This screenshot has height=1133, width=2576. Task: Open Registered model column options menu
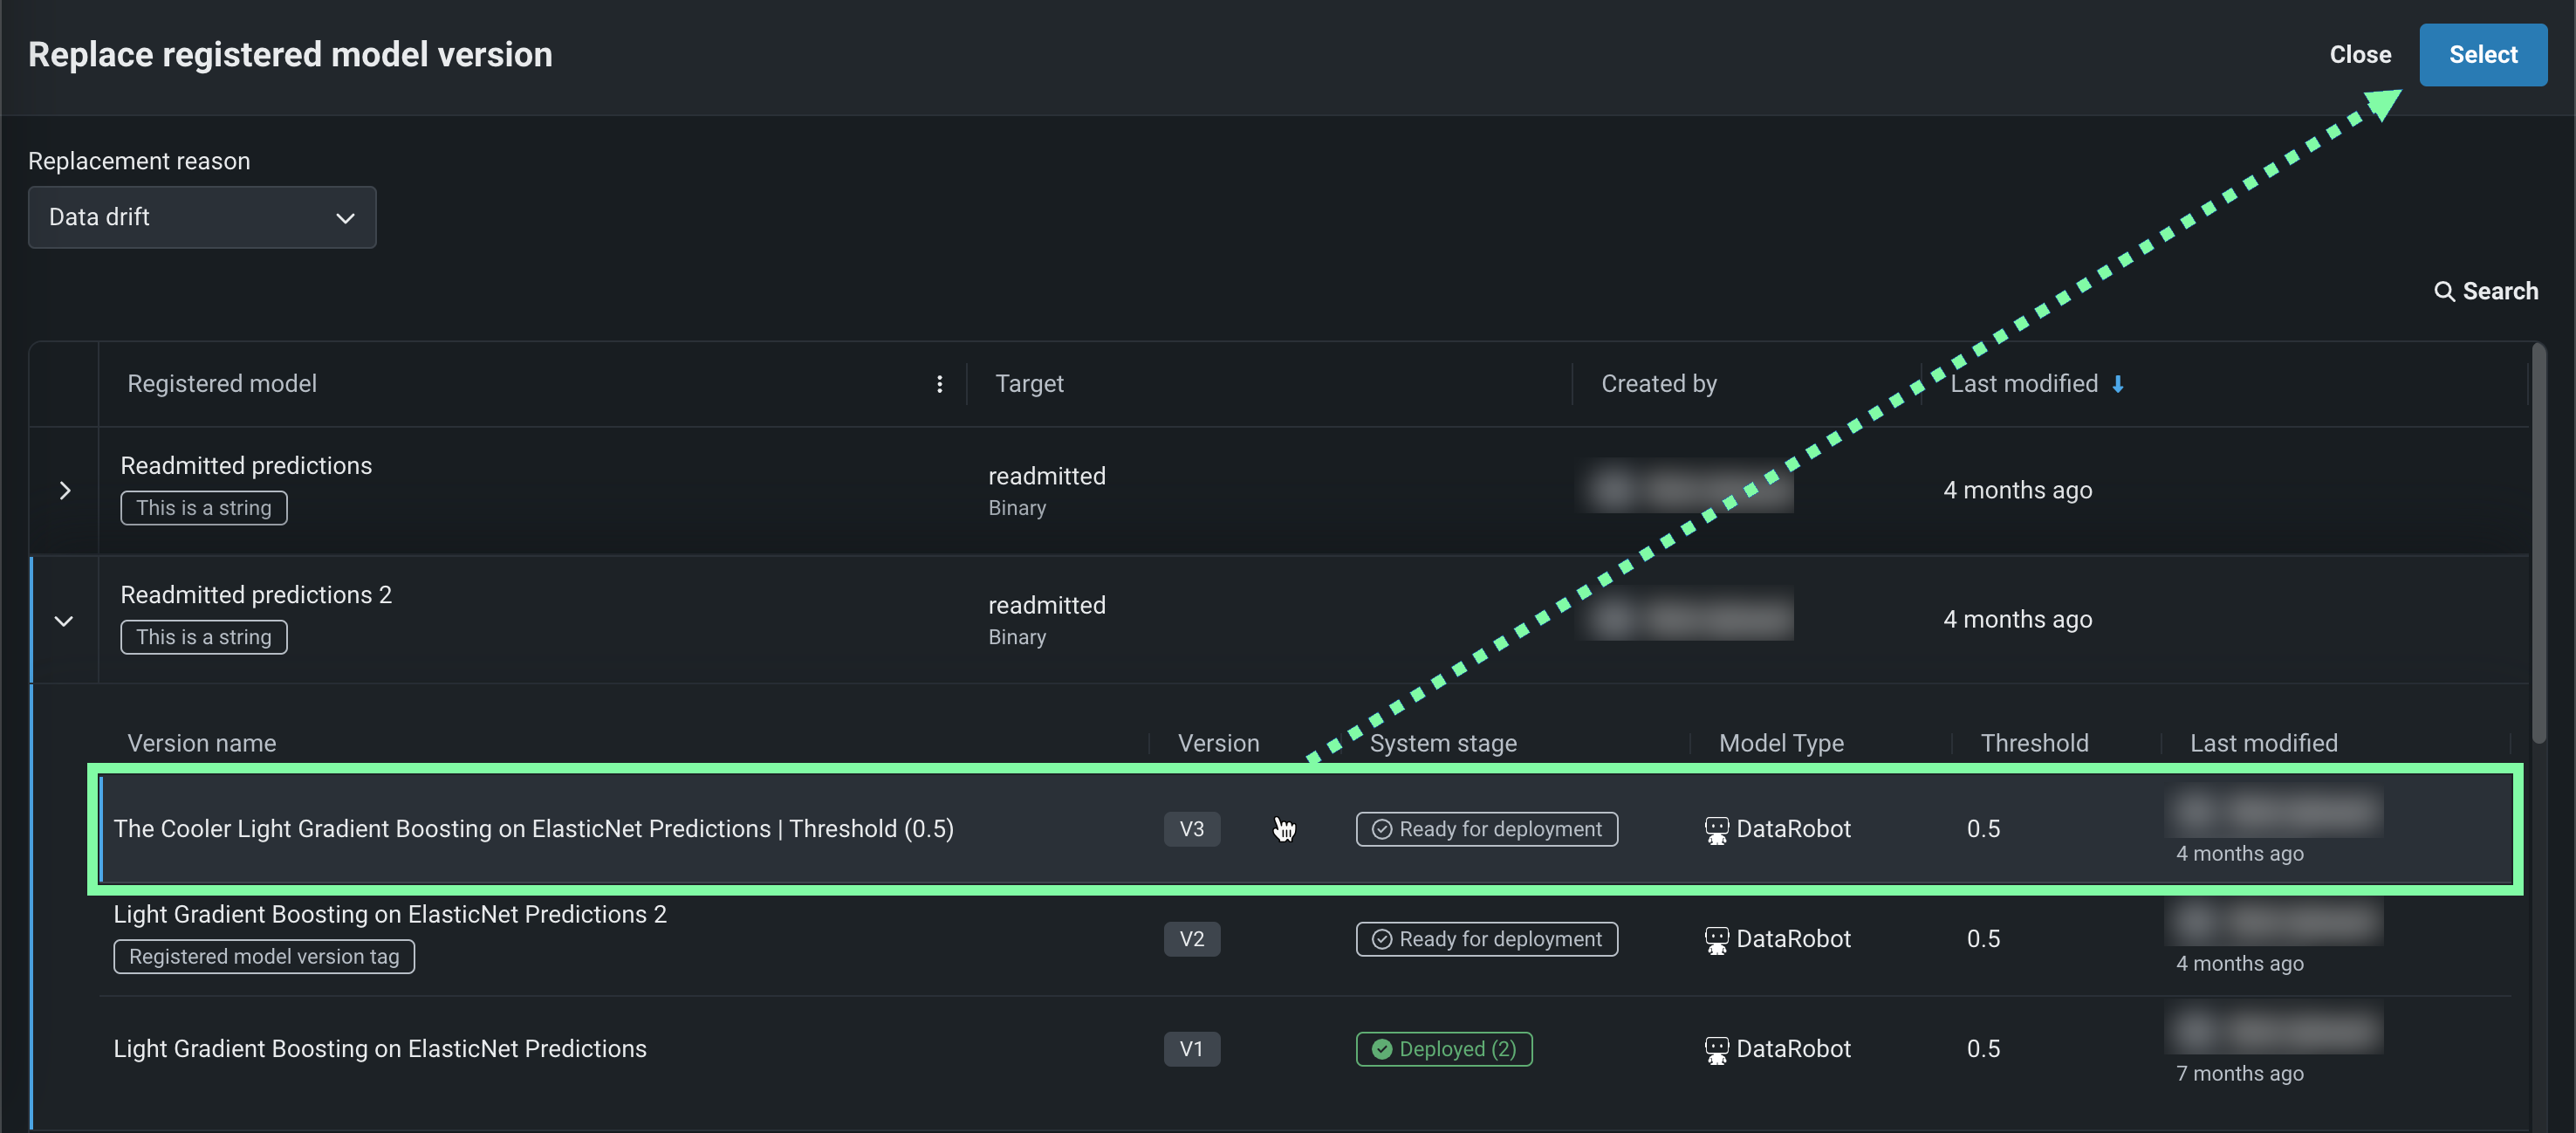click(x=939, y=384)
